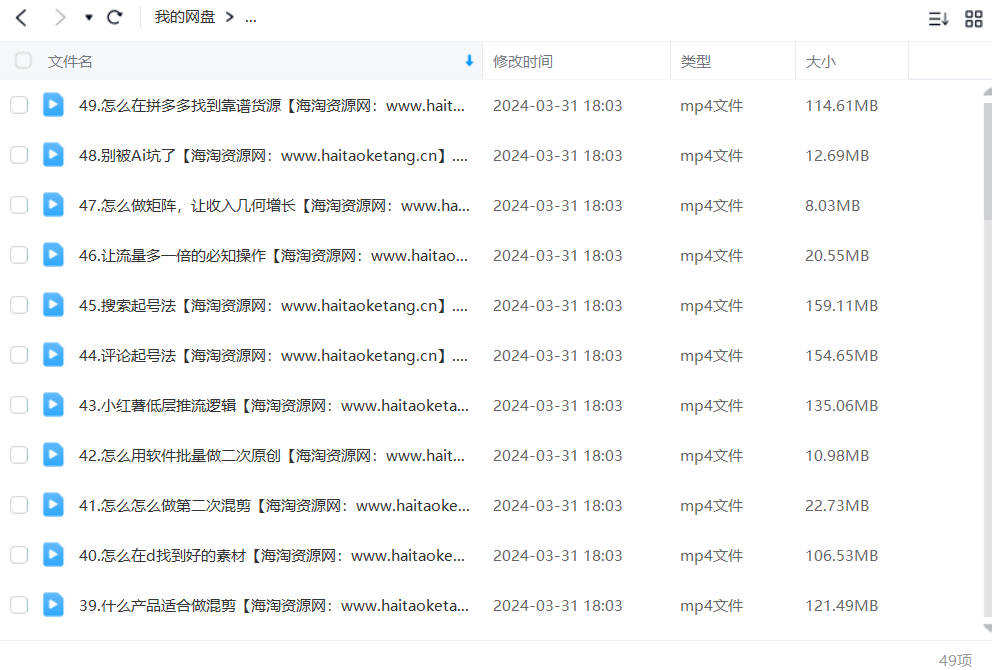Select checkbox for 40.怎么在d找到好的素材

[x=19, y=555]
